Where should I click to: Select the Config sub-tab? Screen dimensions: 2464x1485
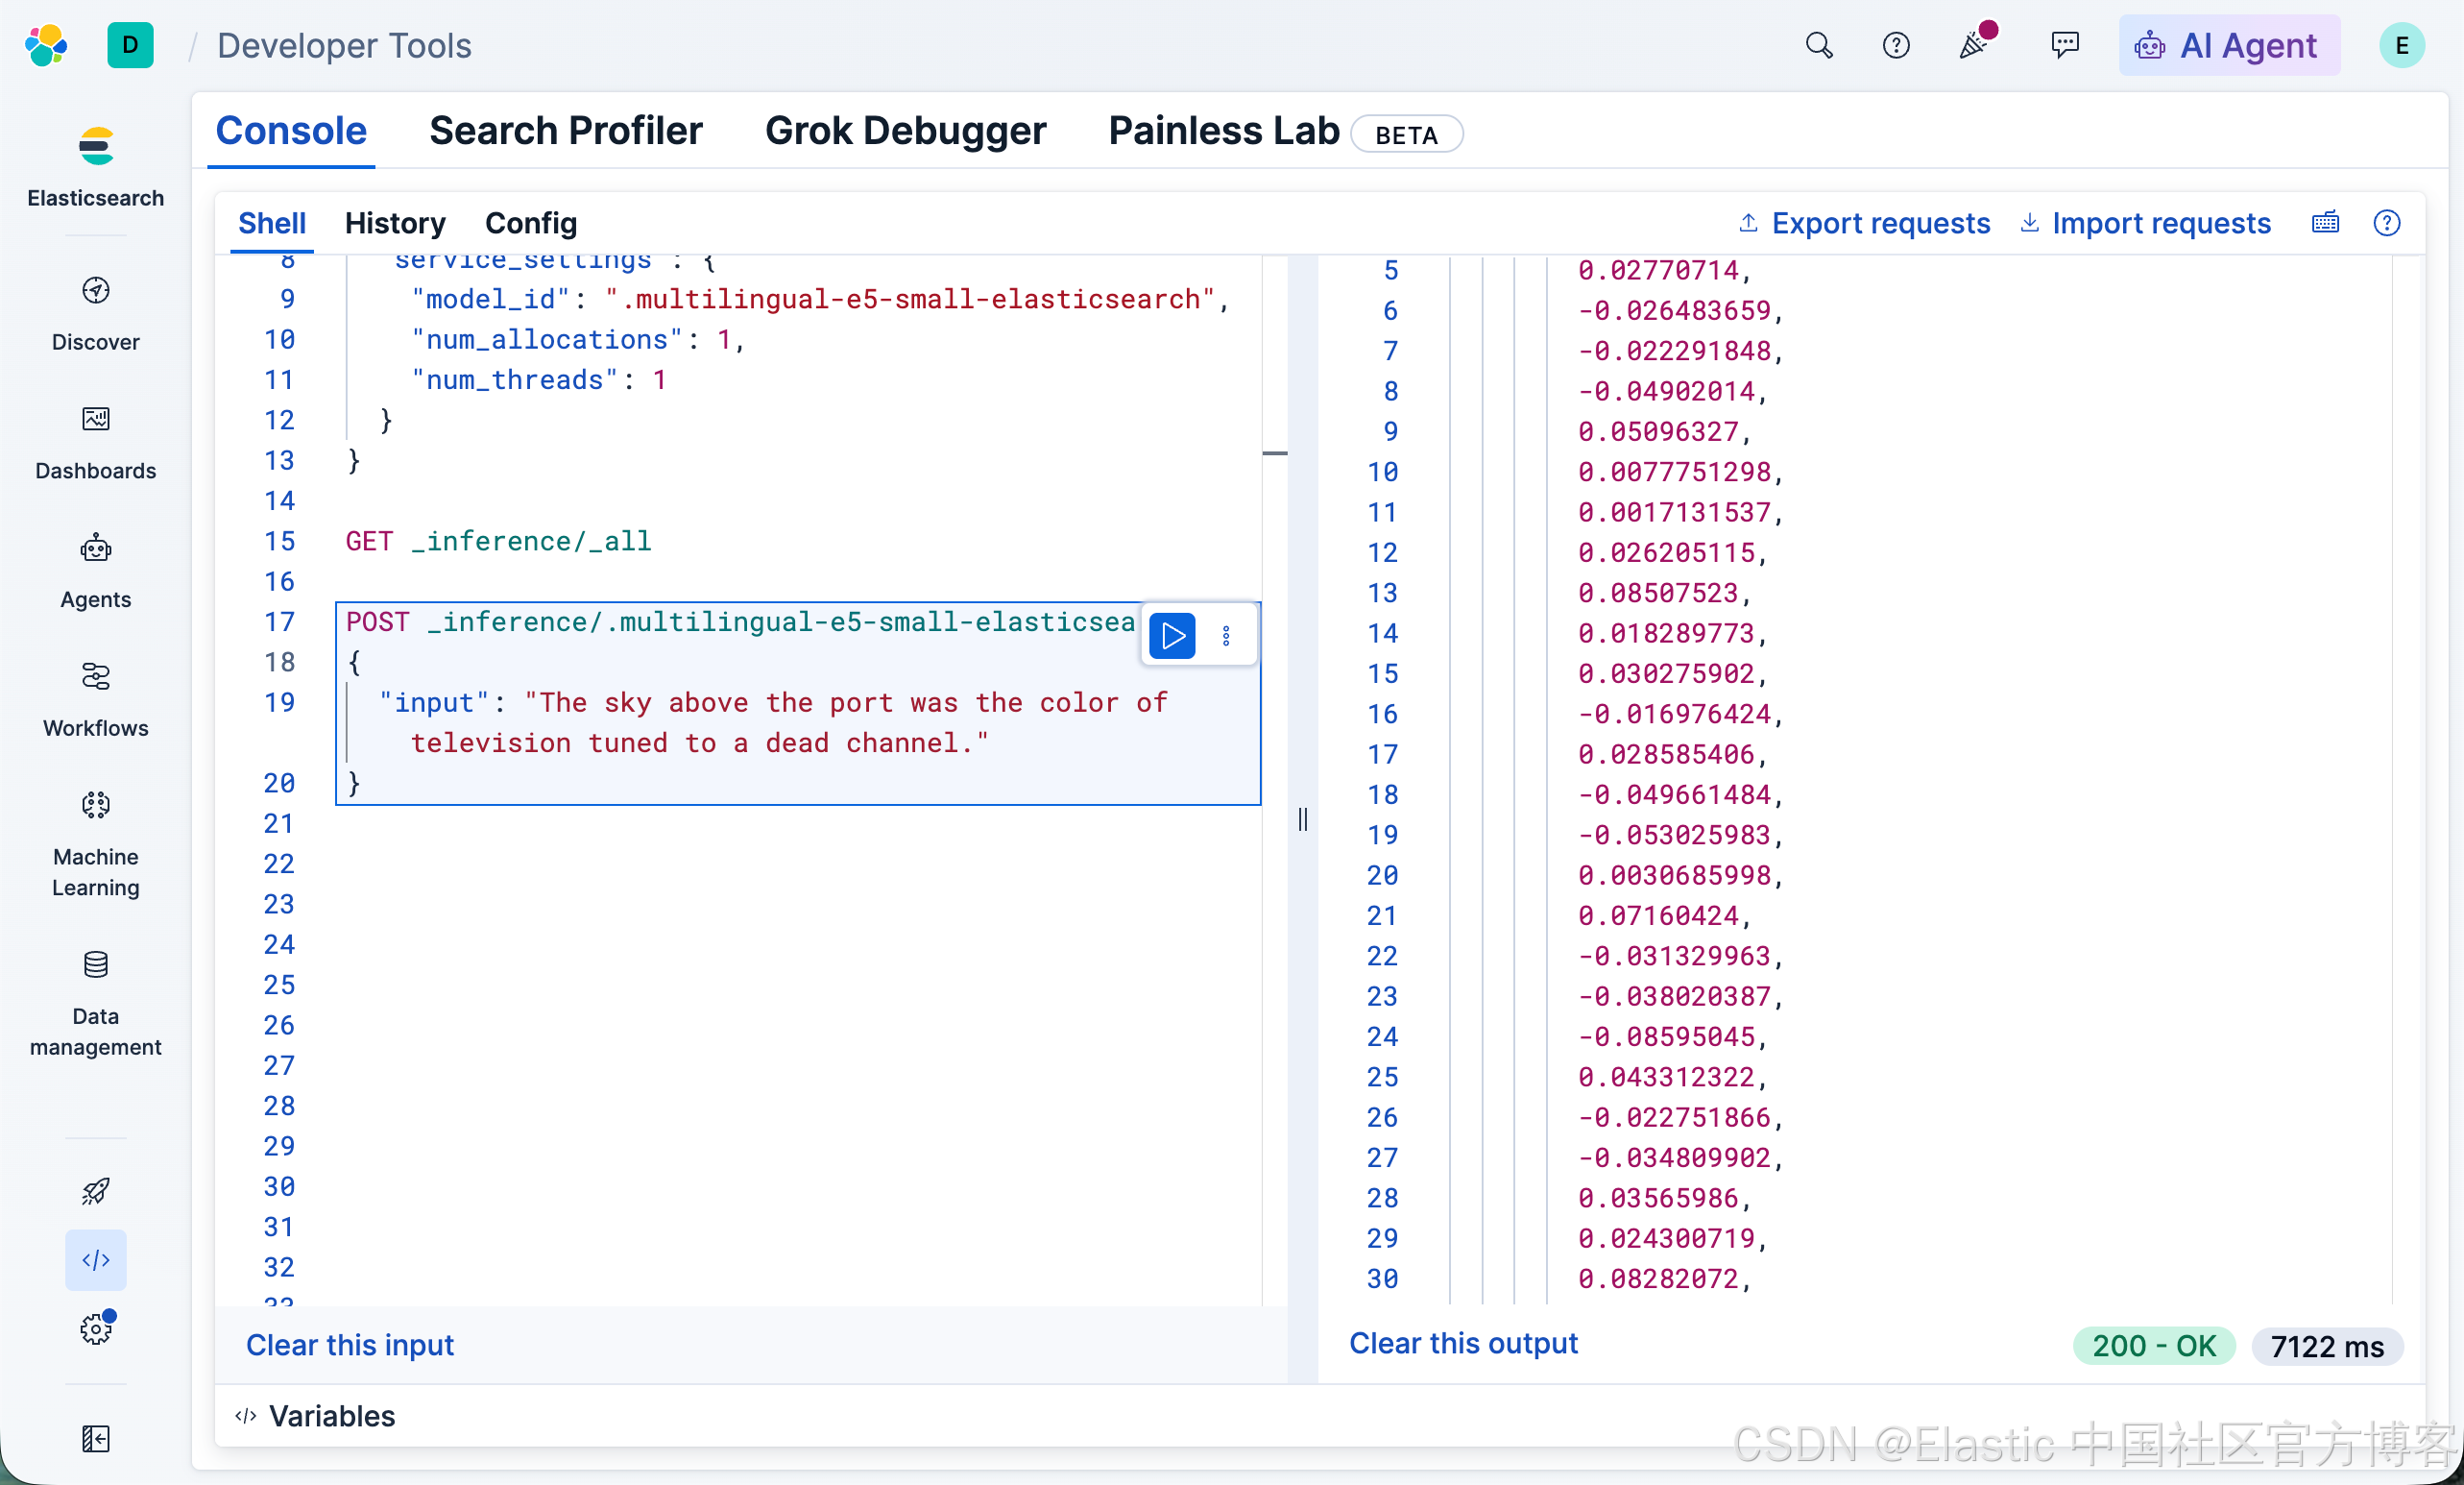click(x=531, y=223)
